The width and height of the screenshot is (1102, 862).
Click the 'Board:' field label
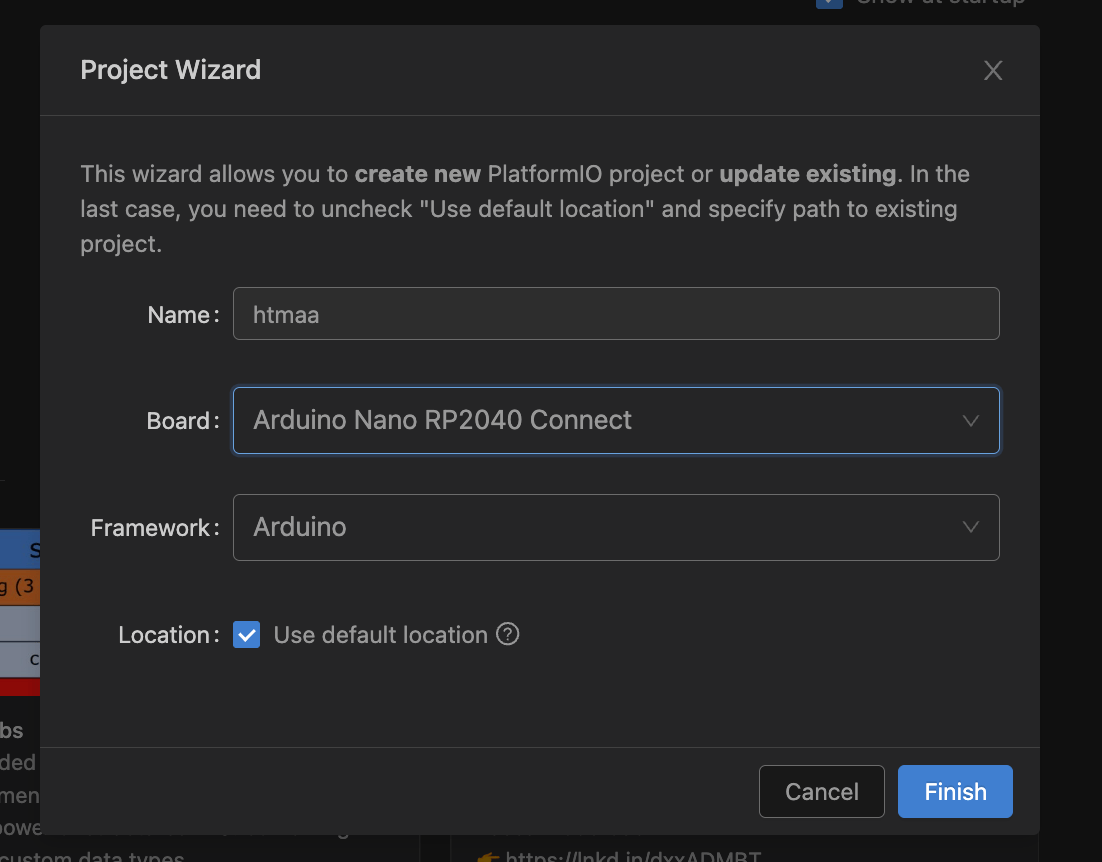coord(182,421)
